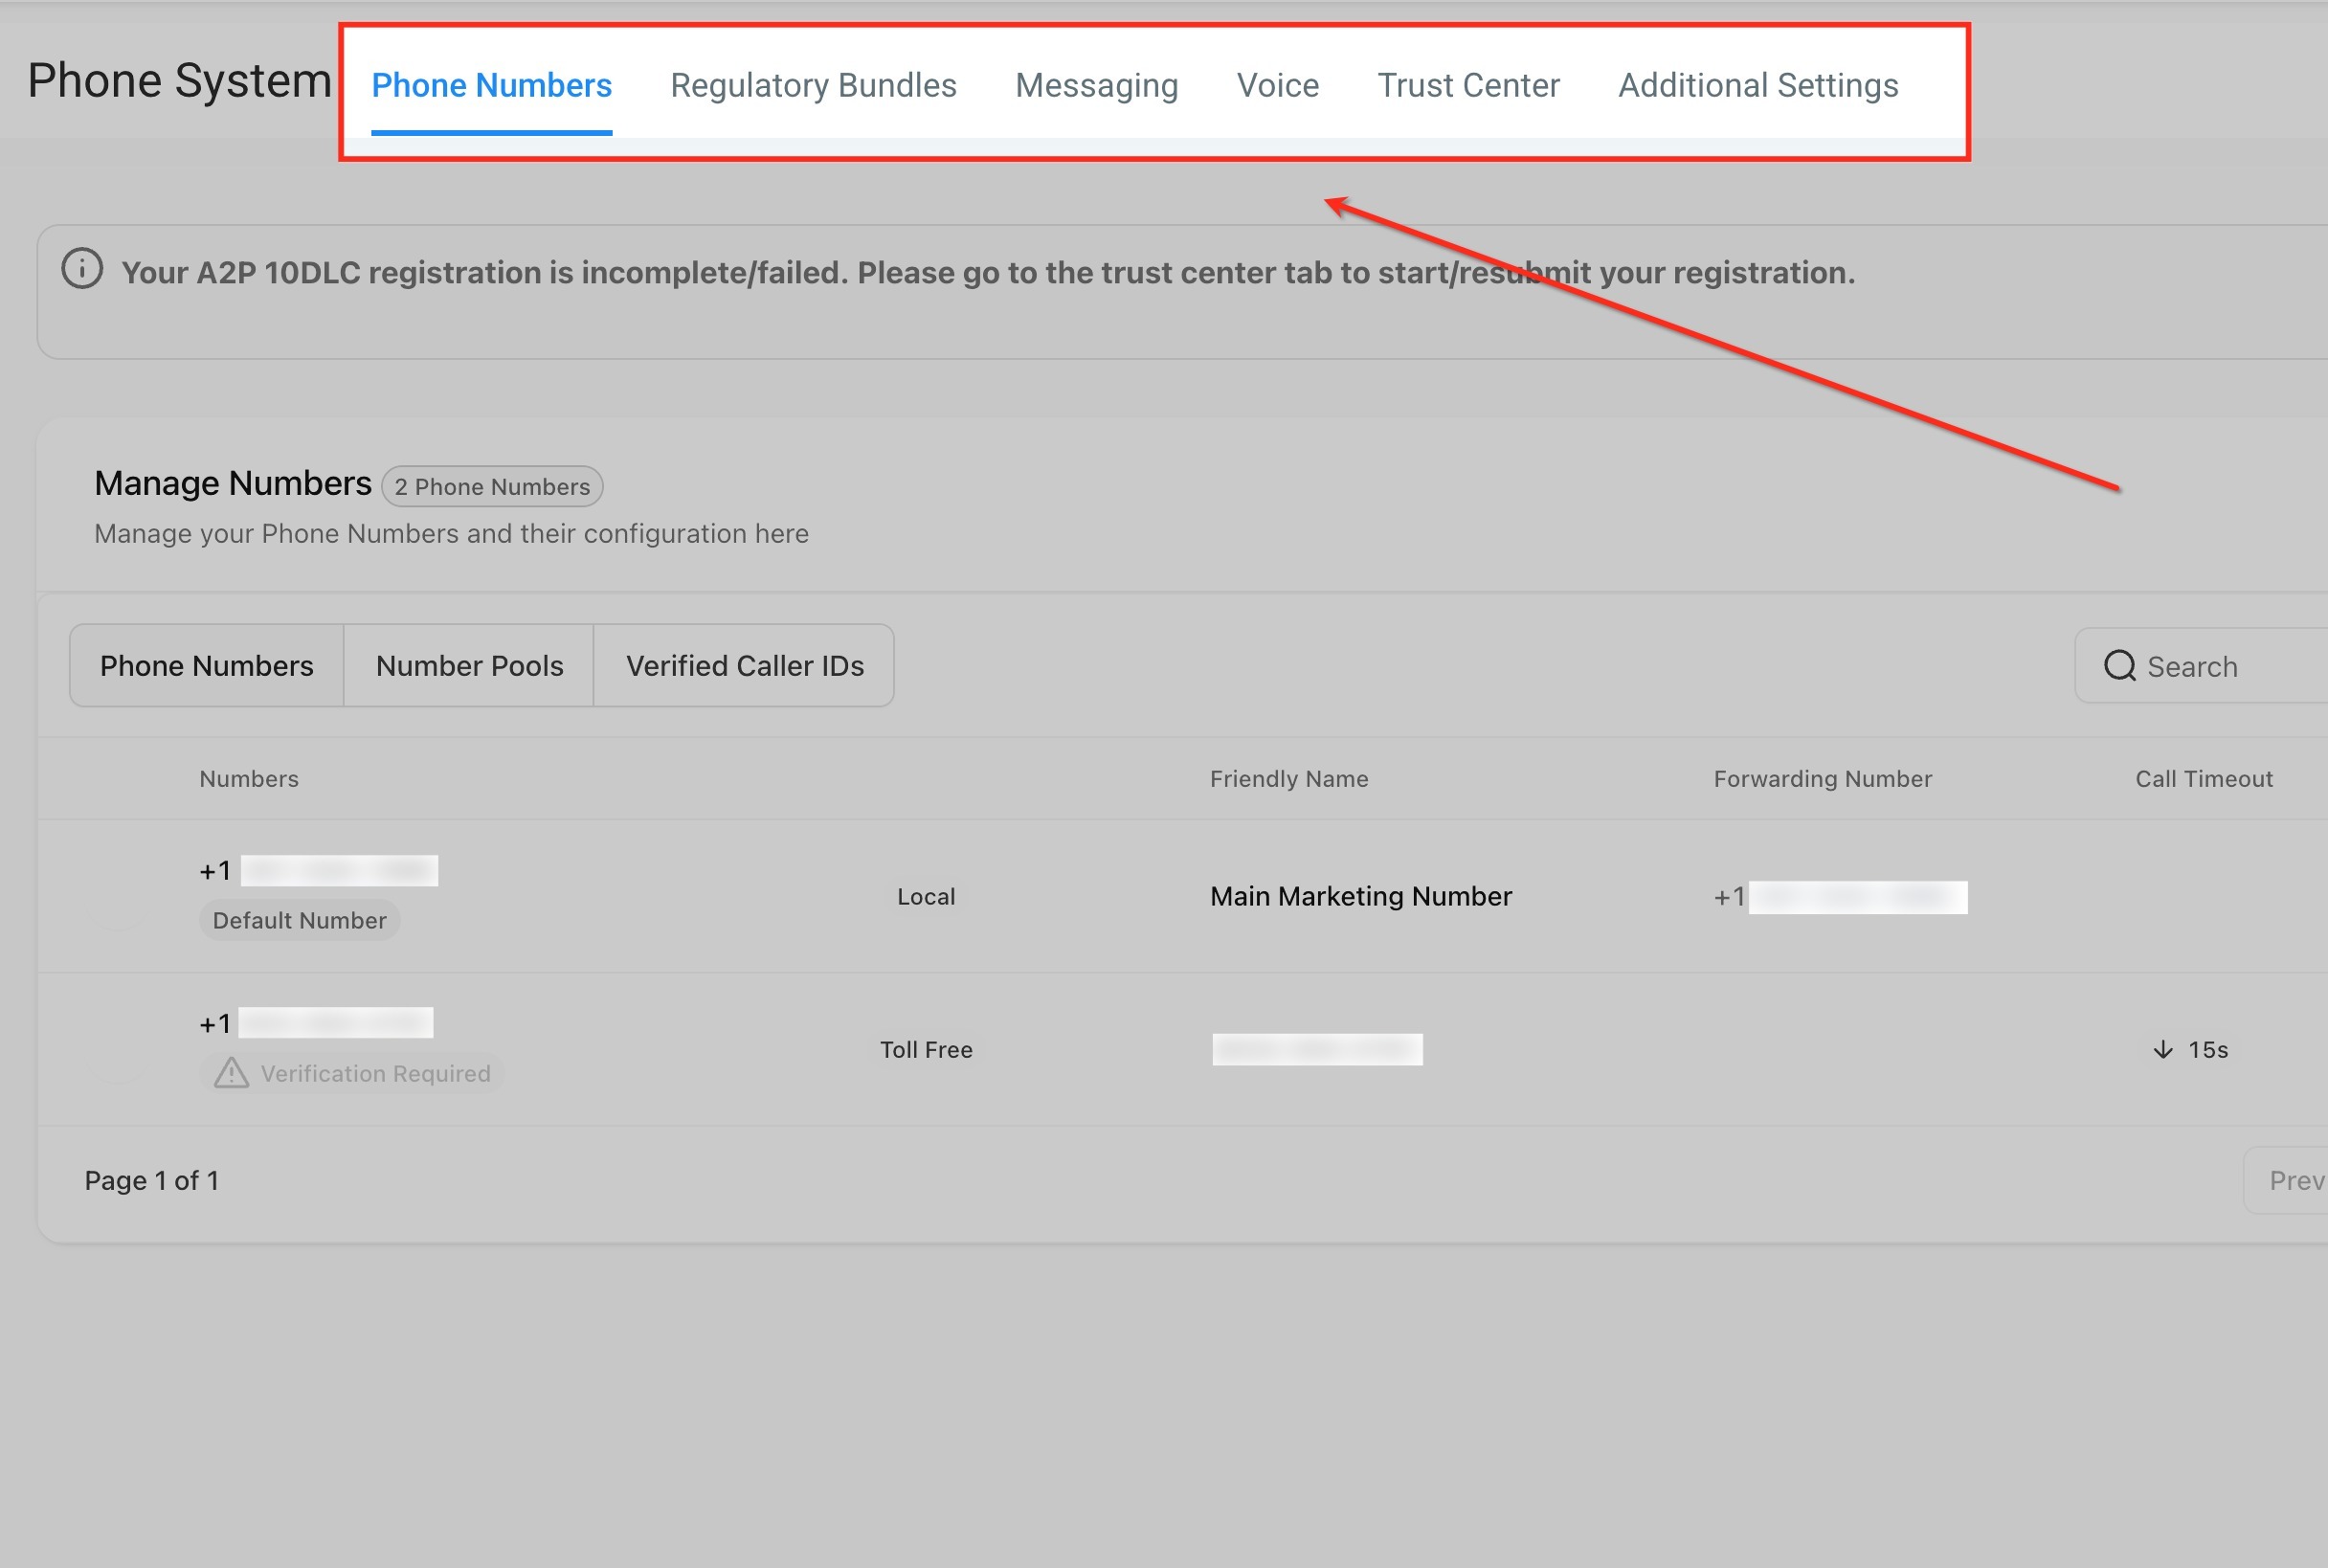Image resolution: width=2328 pixels, height=1568 pixels.
Task: Click the down arrow next to 15s
Action: [2163, 1050]
